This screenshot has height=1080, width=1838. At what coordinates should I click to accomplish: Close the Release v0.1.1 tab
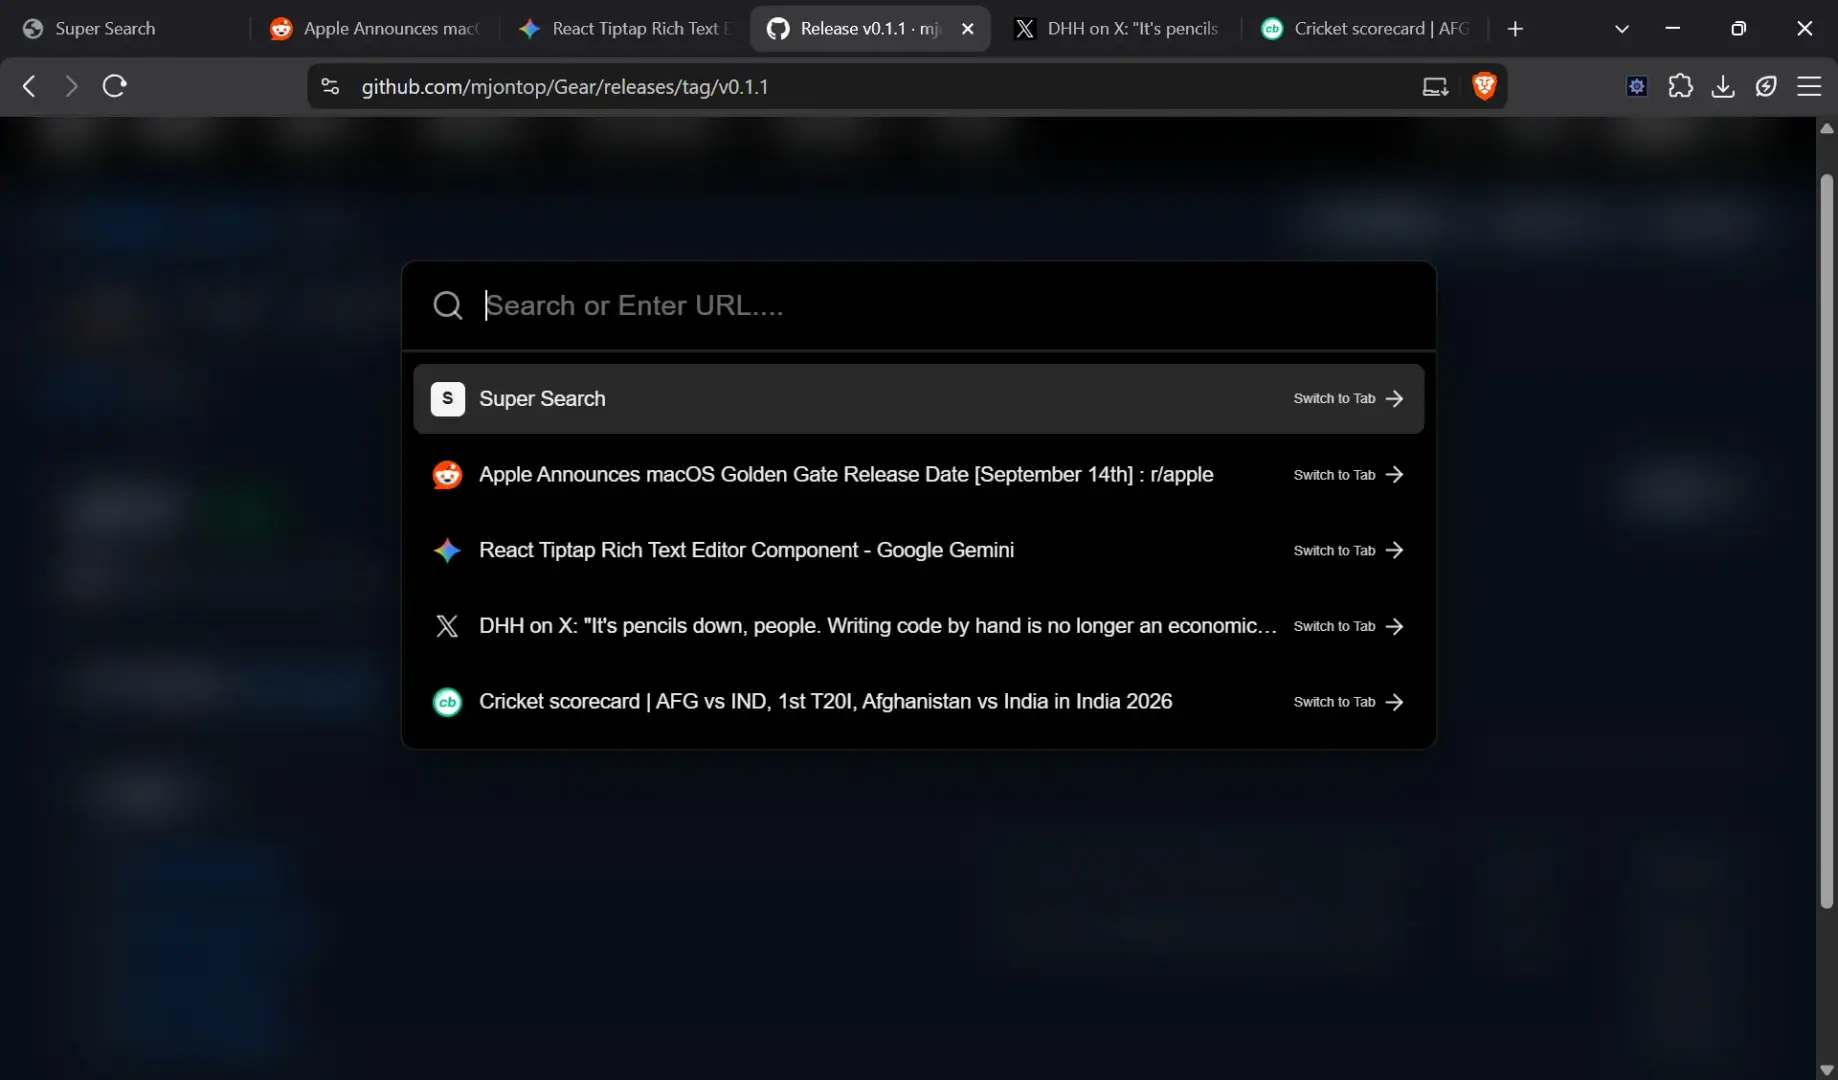(x=967, y=29)
